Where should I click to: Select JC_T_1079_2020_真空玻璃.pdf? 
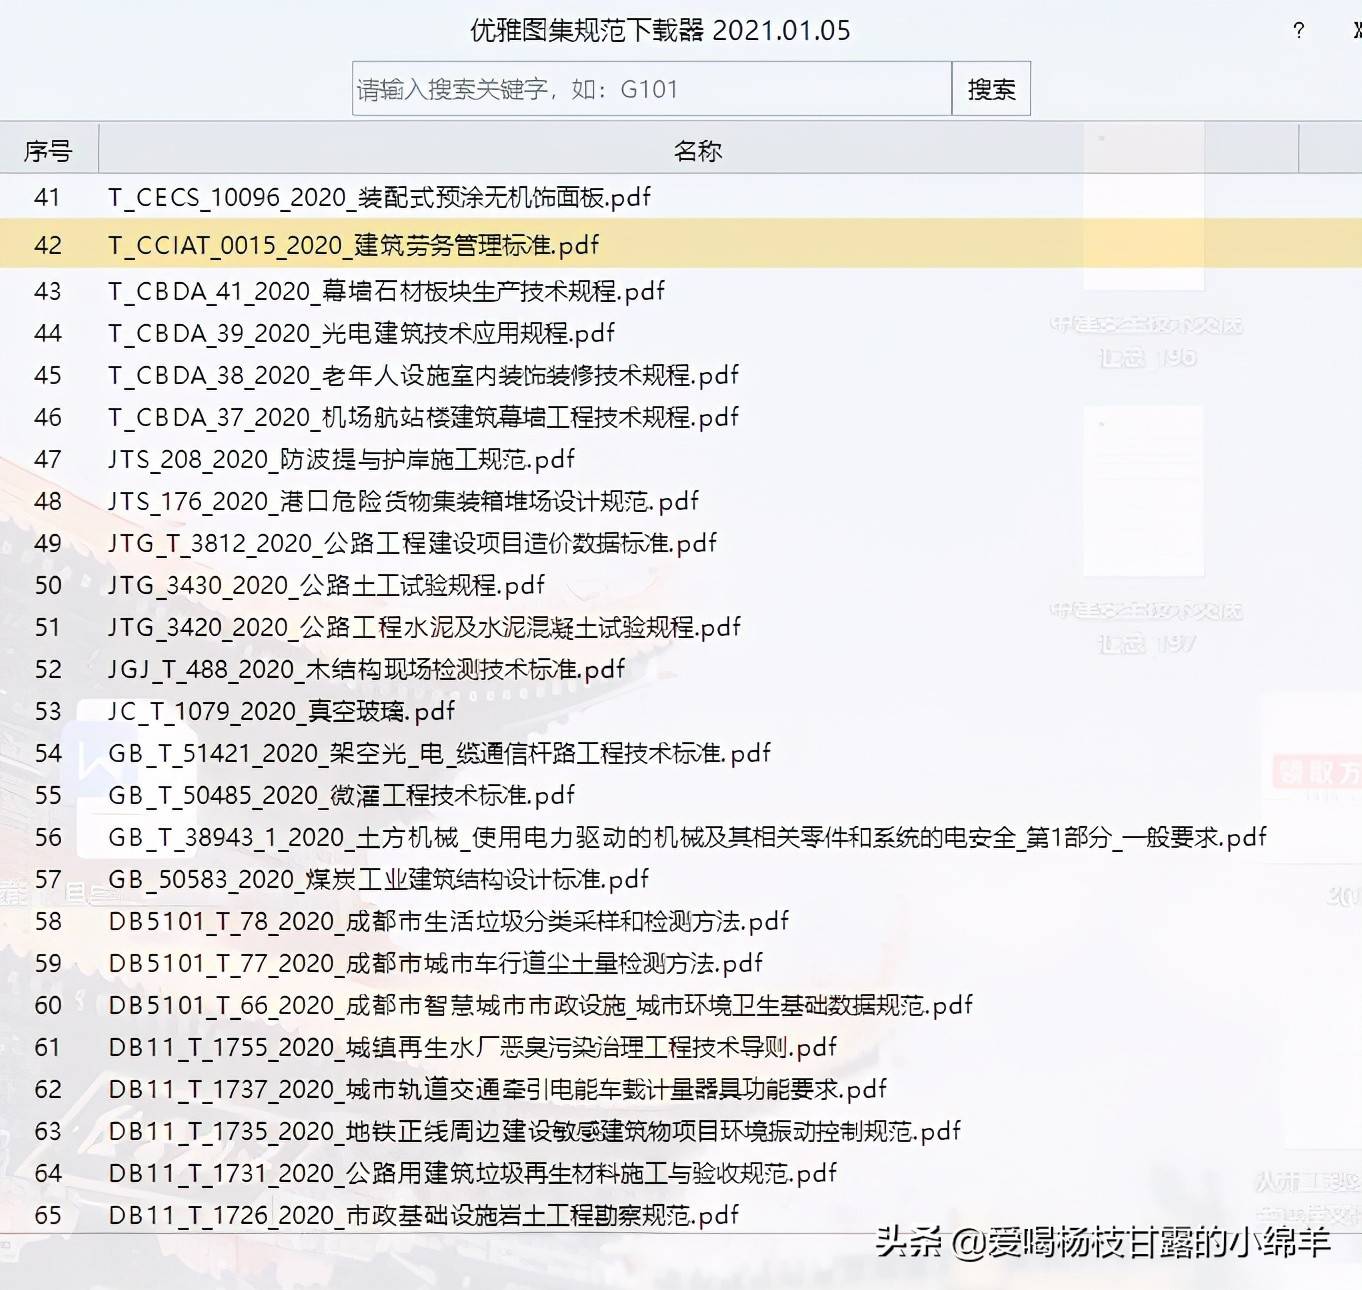(281, 711)
